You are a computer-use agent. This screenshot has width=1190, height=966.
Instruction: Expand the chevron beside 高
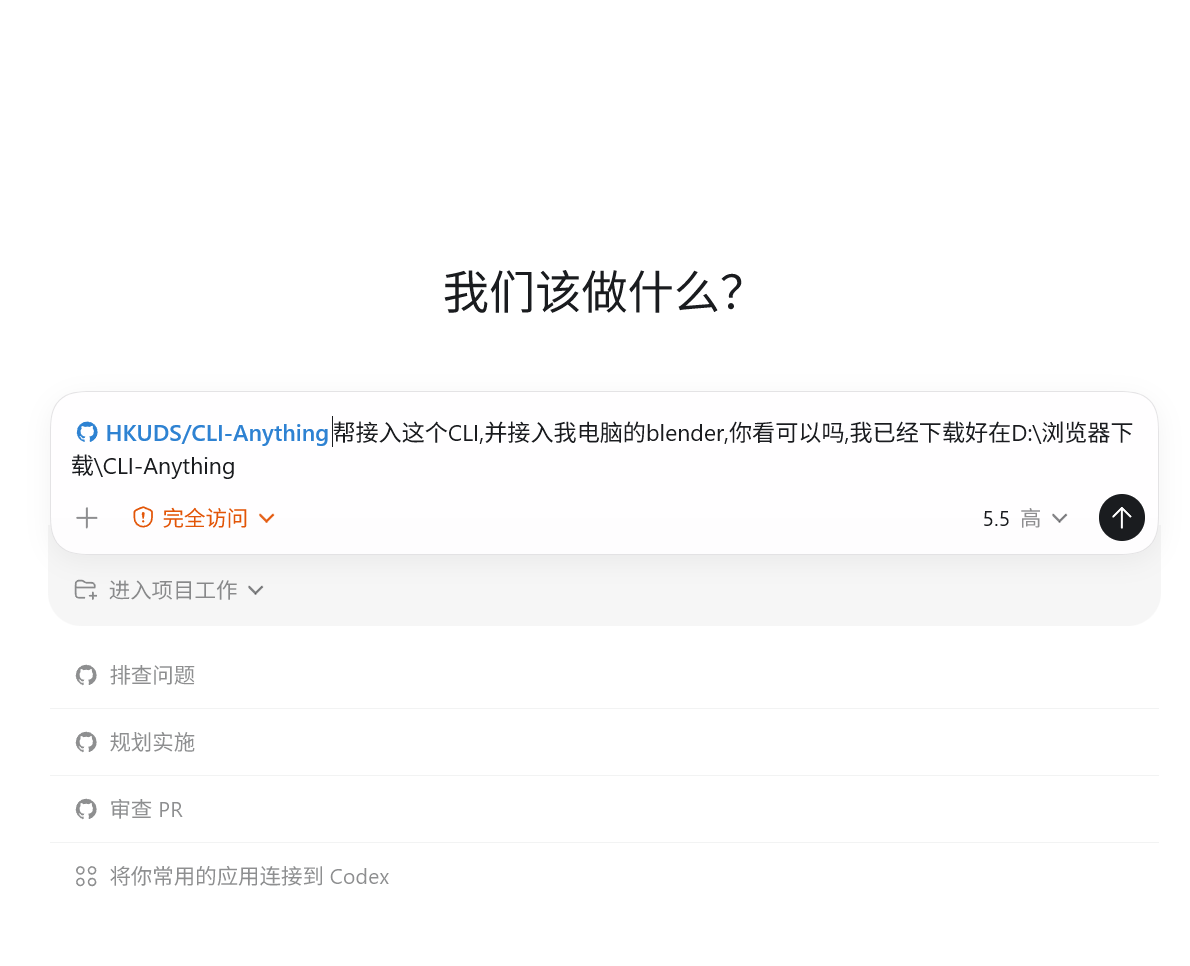(x=1059, y=518)
